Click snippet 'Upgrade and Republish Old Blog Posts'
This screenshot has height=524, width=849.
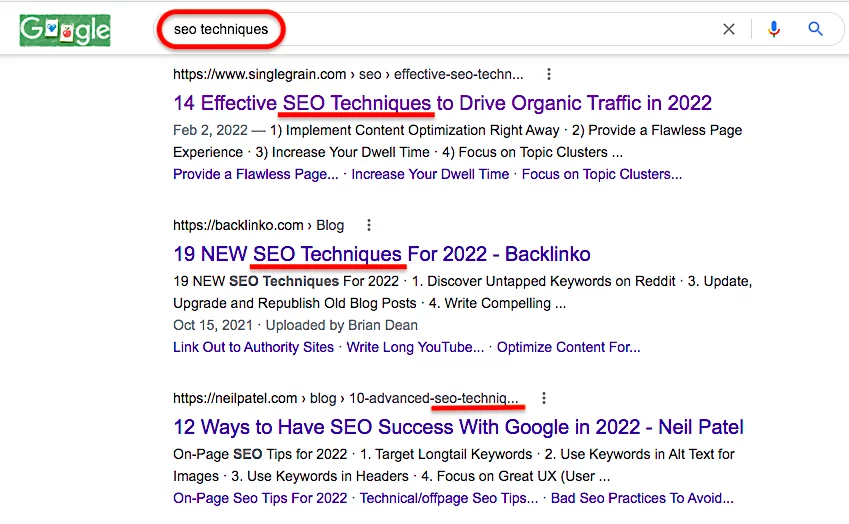(x=295, y=303)
